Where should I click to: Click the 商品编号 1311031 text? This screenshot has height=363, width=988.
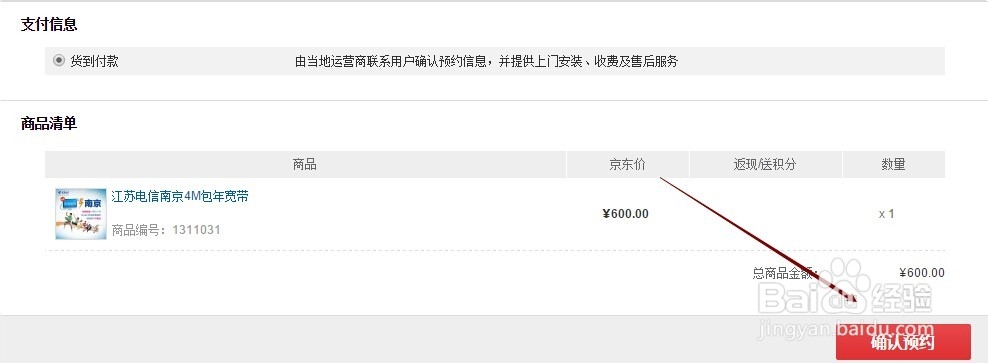tap(166, 229)
